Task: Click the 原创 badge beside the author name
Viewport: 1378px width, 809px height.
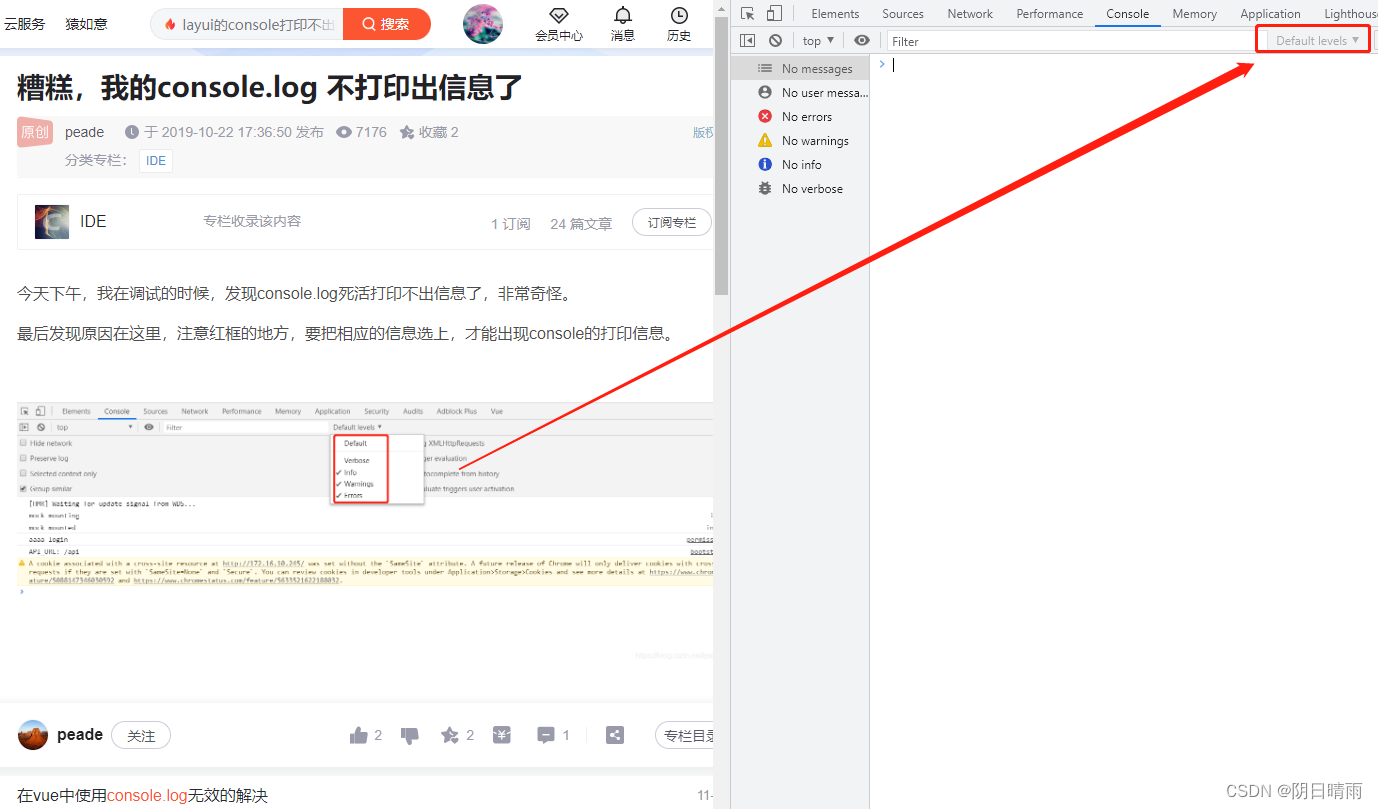Action: (35, 132)
